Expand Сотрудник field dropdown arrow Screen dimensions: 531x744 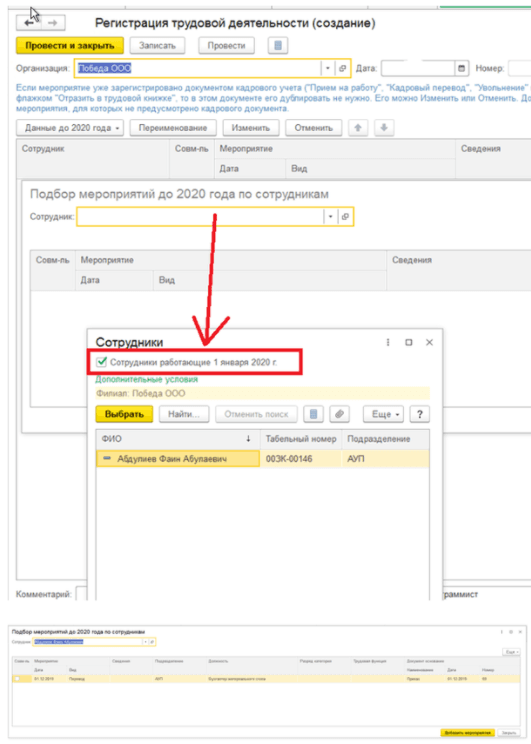point(330,217)
